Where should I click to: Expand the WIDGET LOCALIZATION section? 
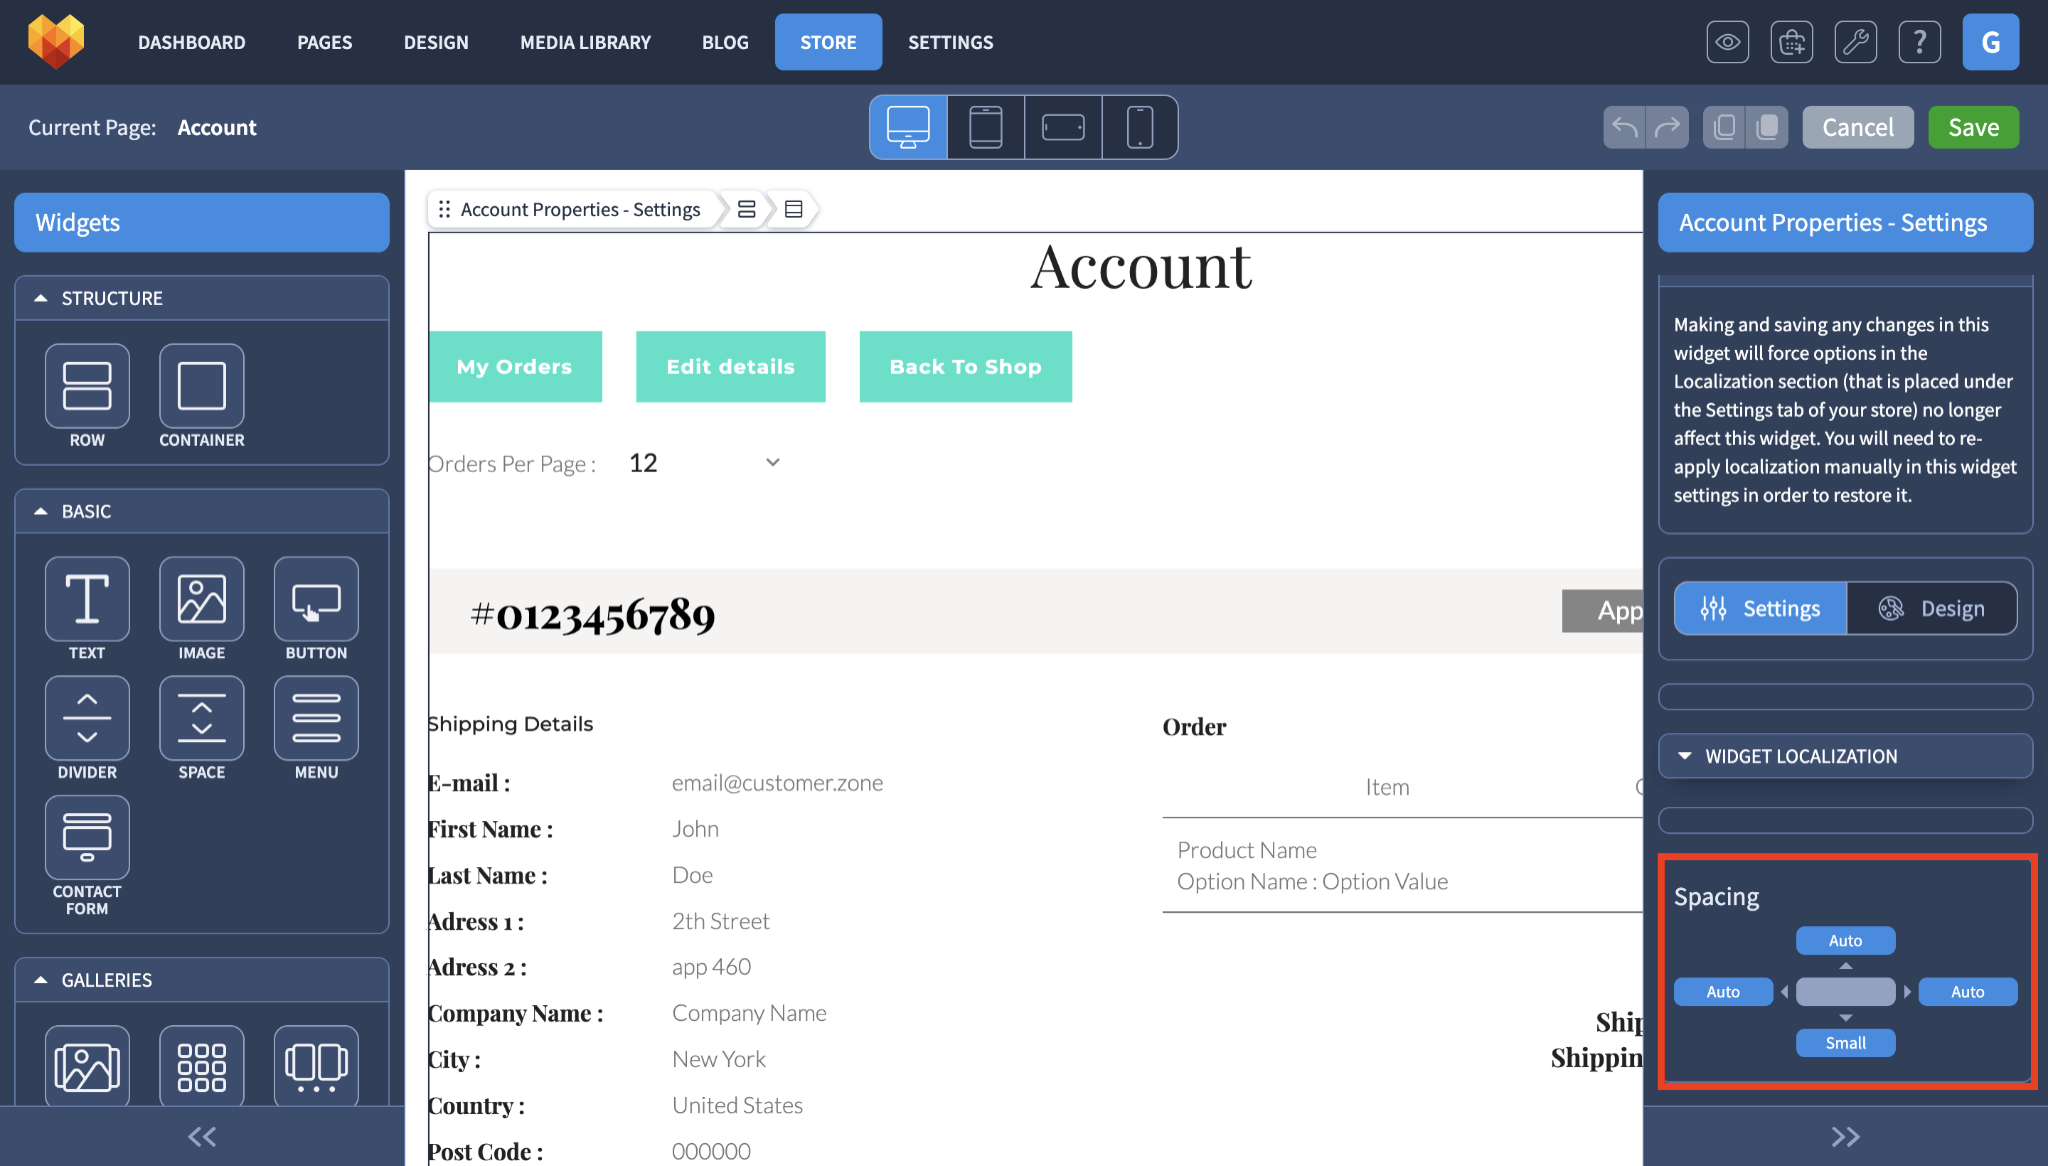coord(1845,756)
